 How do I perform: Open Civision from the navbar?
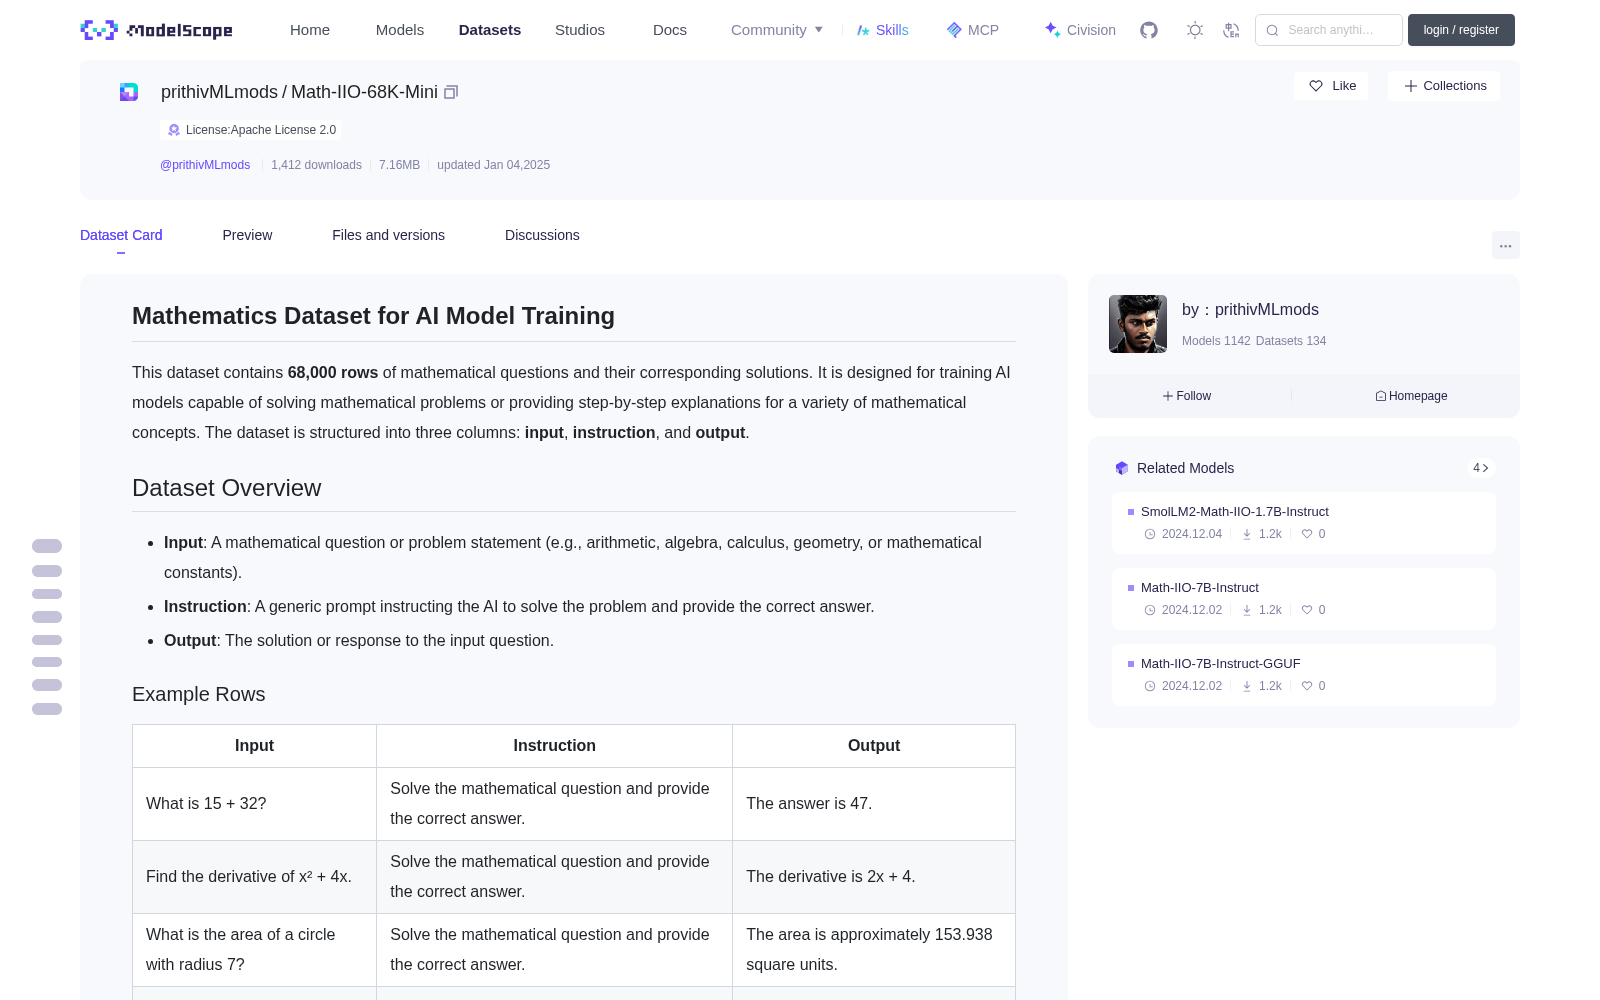click(x=1080, y=30)
